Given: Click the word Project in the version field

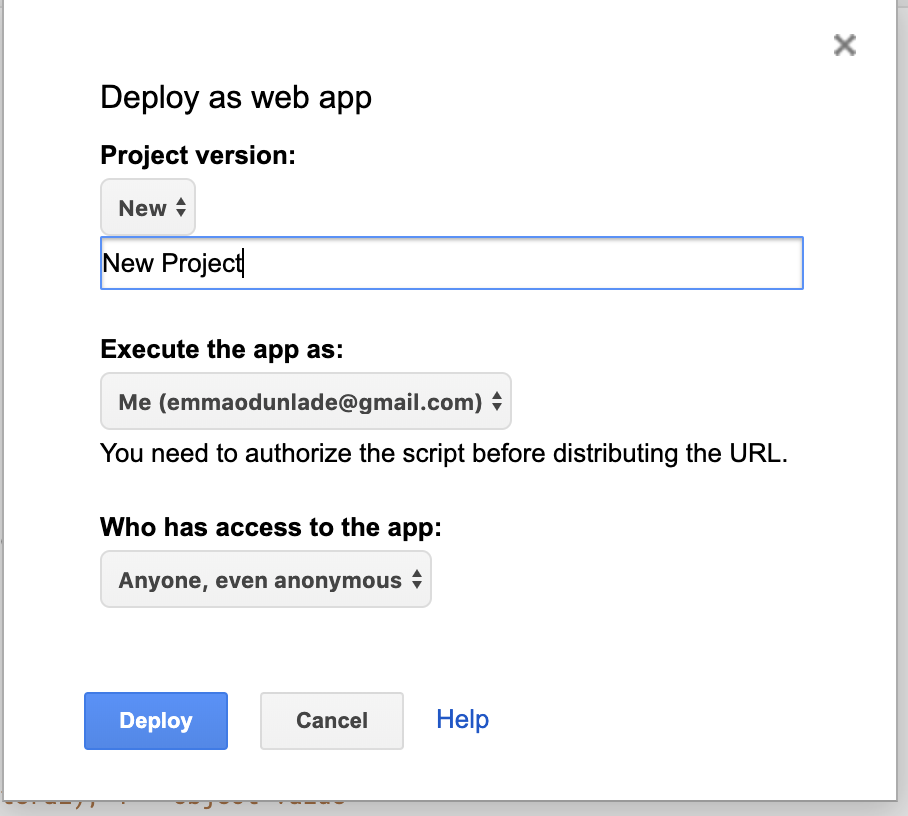Looking at the screenshot, I should 202,264.
